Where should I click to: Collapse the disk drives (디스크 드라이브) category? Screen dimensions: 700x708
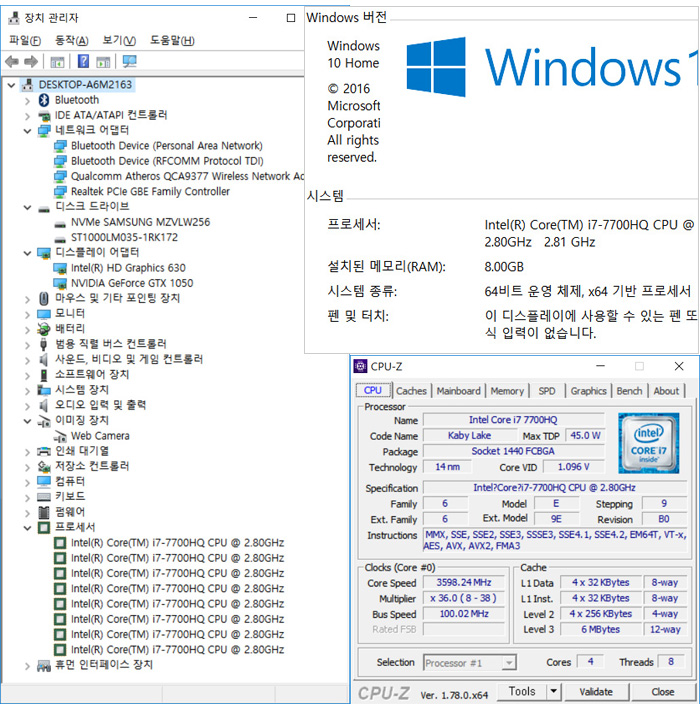[x=28, y=207]
